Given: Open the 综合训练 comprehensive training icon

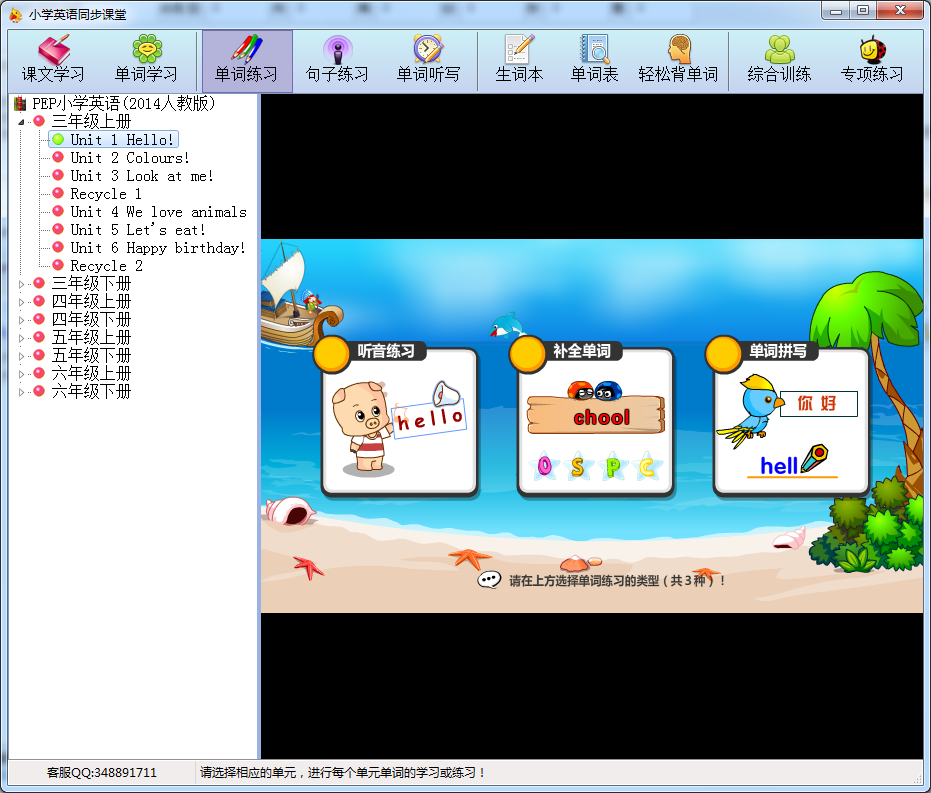Looking at the screenshot, I should point(779,61).
